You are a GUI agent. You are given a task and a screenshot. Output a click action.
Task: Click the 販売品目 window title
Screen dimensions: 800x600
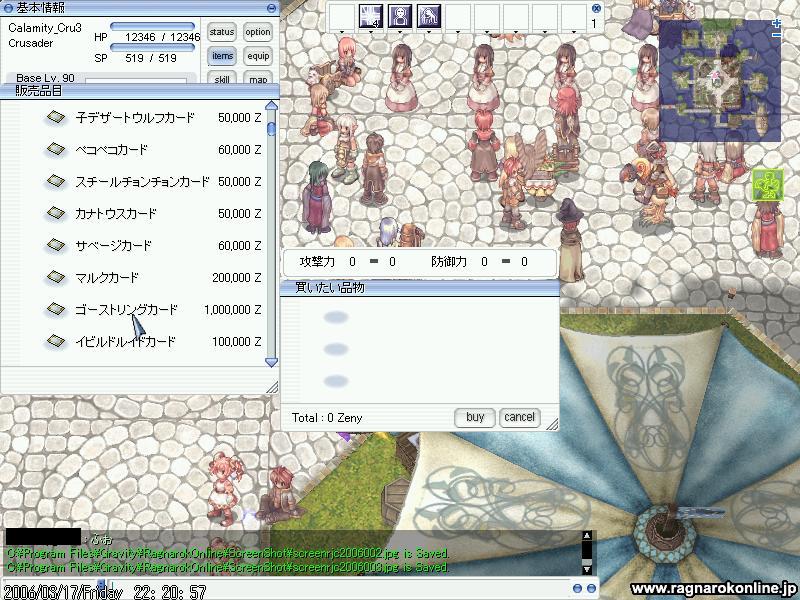click(x=39, y=91)
